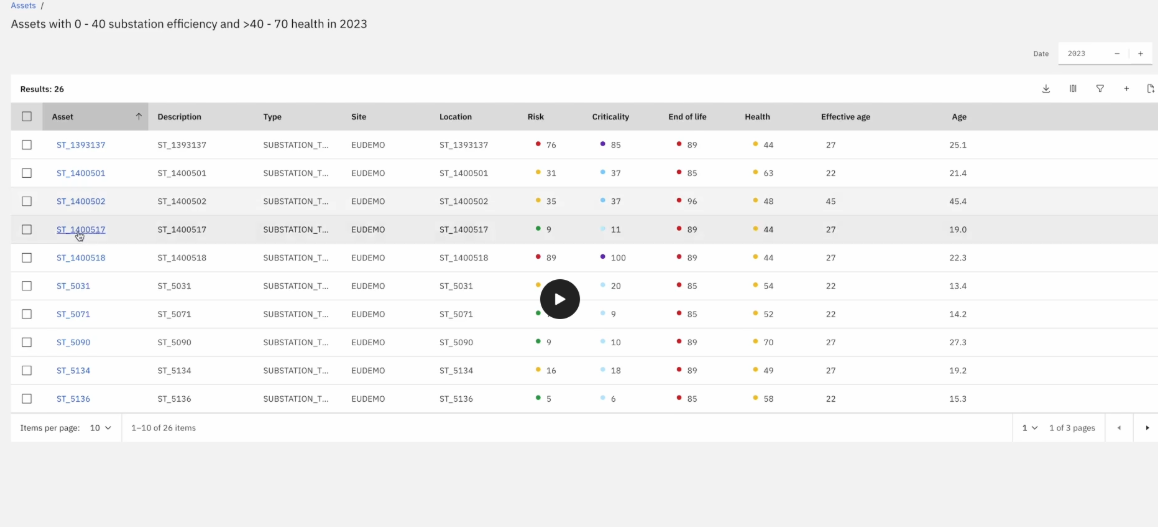The width and height of the screenshot is (1158, 527).
Task: Sort by the Risk column header
Action: click(535, 117)
